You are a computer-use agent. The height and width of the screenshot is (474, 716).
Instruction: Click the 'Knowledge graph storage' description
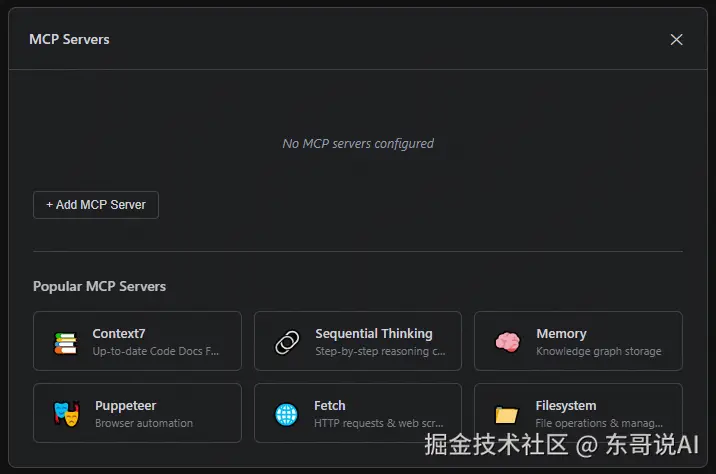click(x=598, y=352)
